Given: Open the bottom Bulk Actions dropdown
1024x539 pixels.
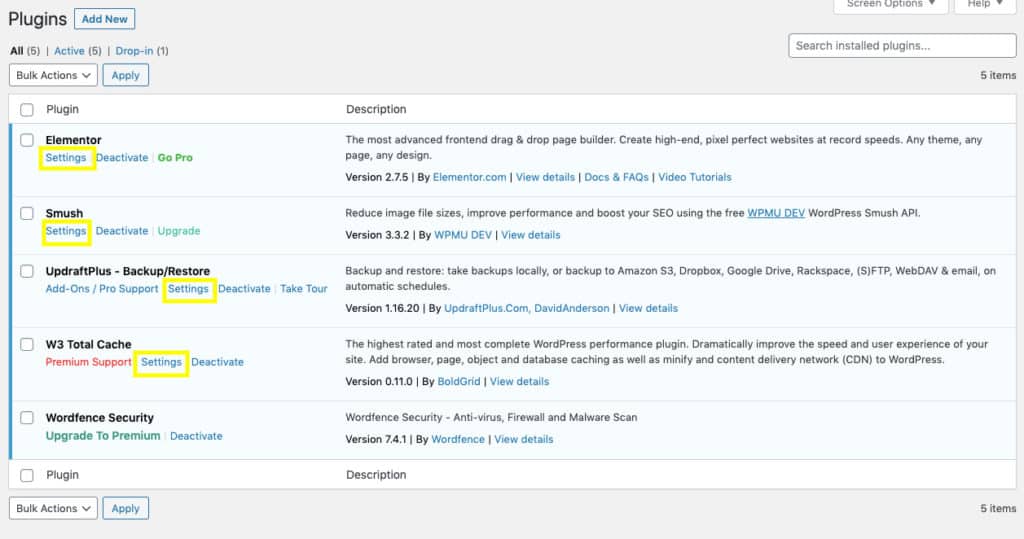Looking at the screenshot, I should click(54, 508).
